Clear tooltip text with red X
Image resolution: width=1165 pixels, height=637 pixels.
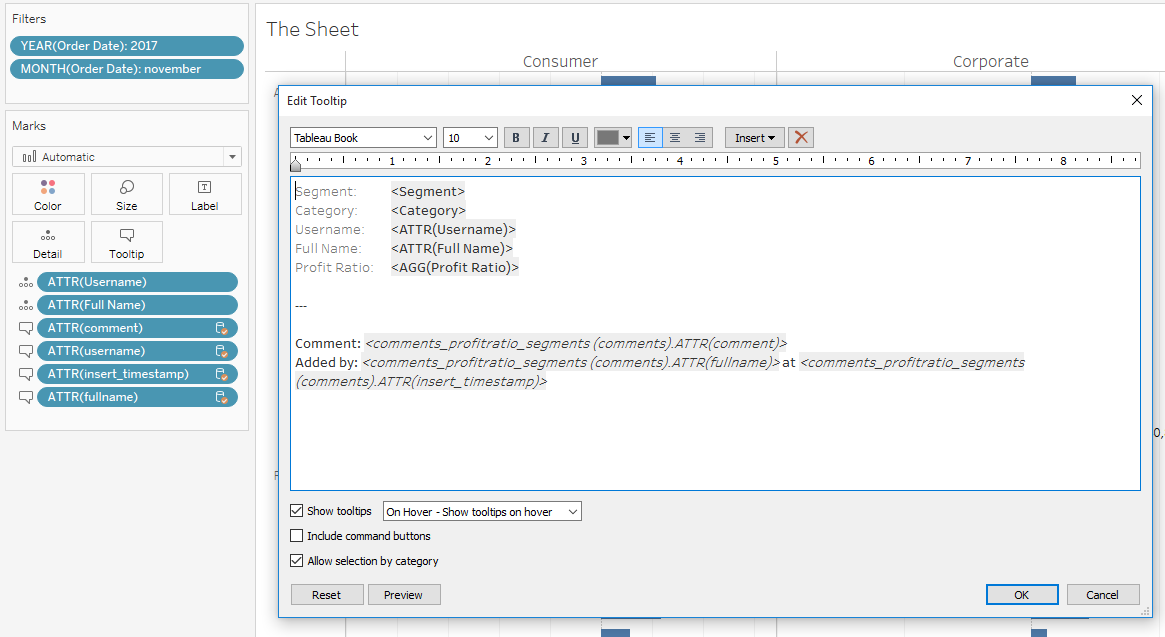pos(801,138)
